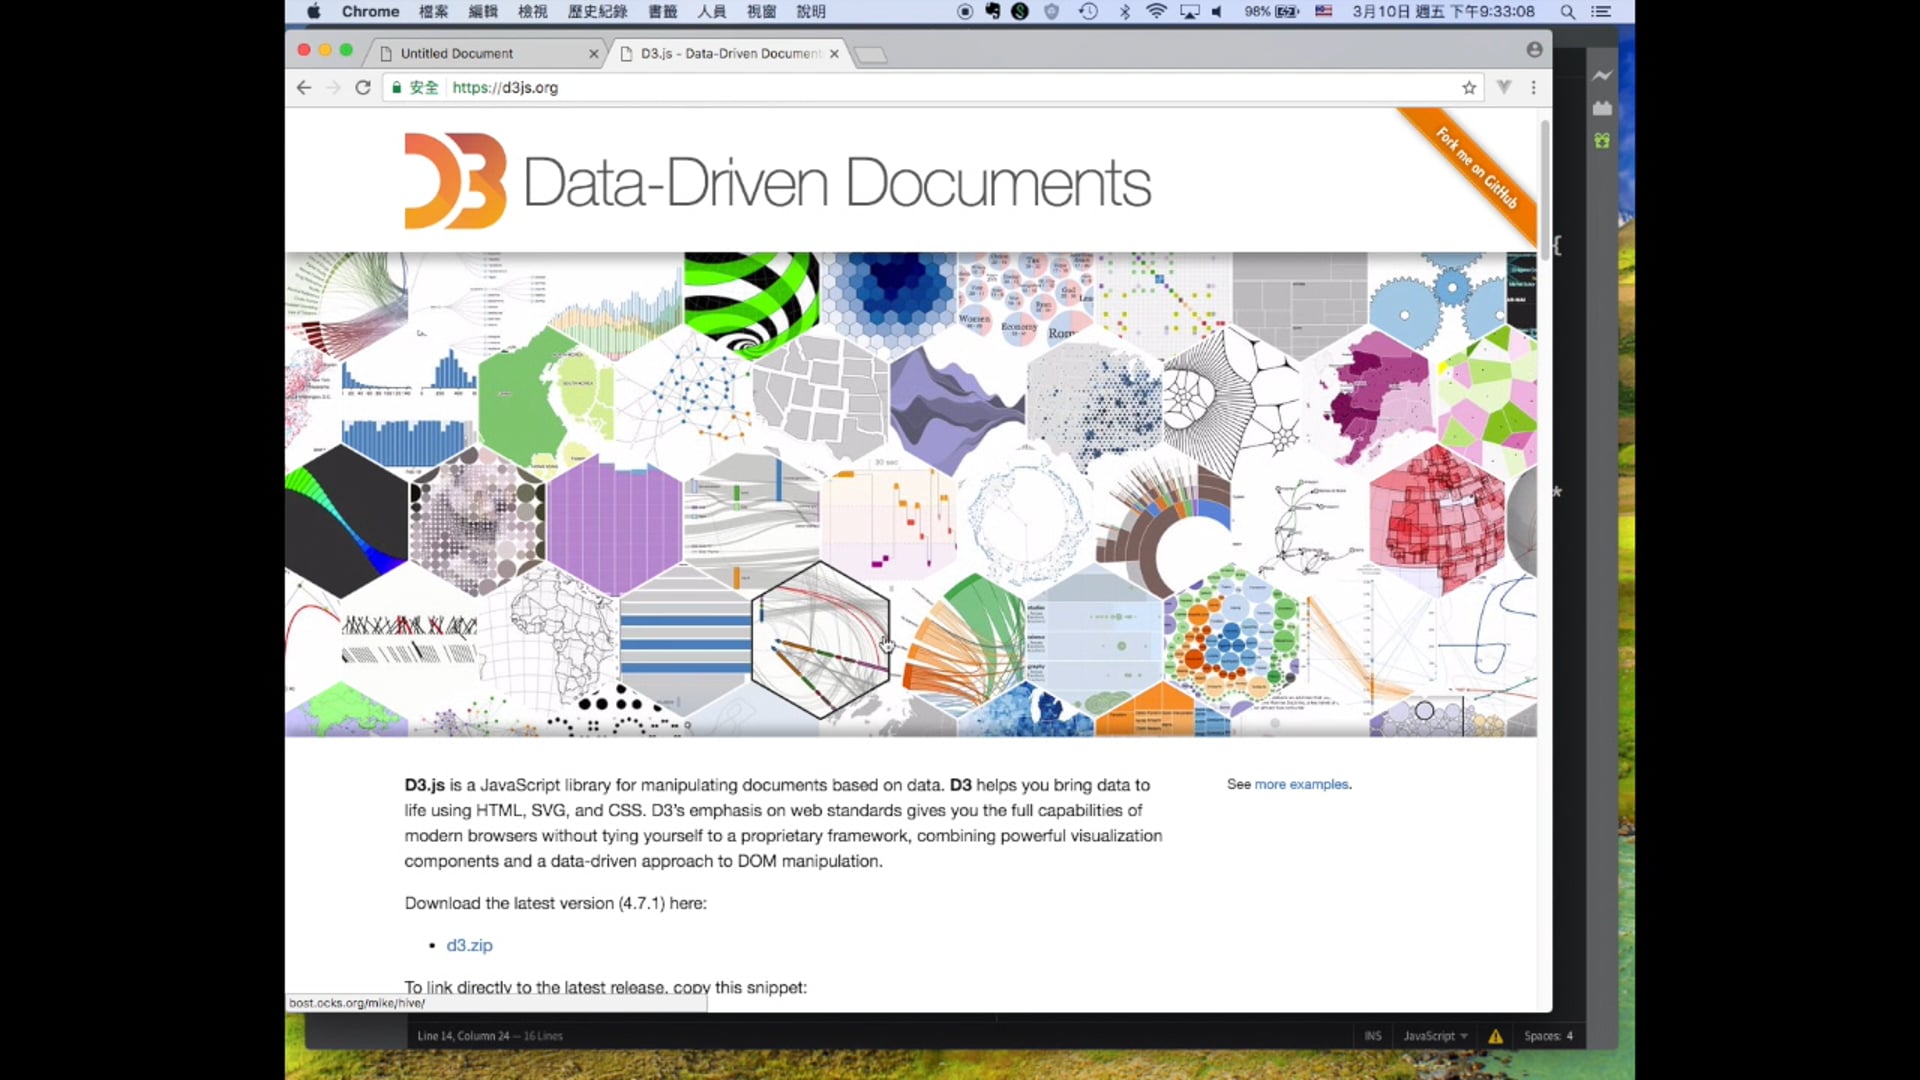The height and width of the screenshot is (1080, 1920).
Task: Switch to Untitled Document tab
Action: pos(457,54)
